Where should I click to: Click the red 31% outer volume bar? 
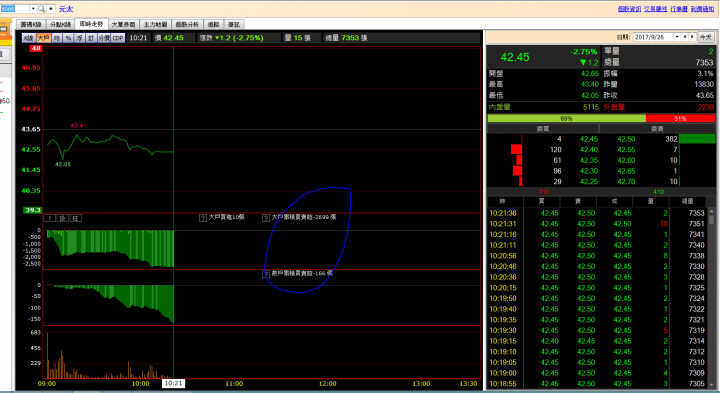click(680, 118)
